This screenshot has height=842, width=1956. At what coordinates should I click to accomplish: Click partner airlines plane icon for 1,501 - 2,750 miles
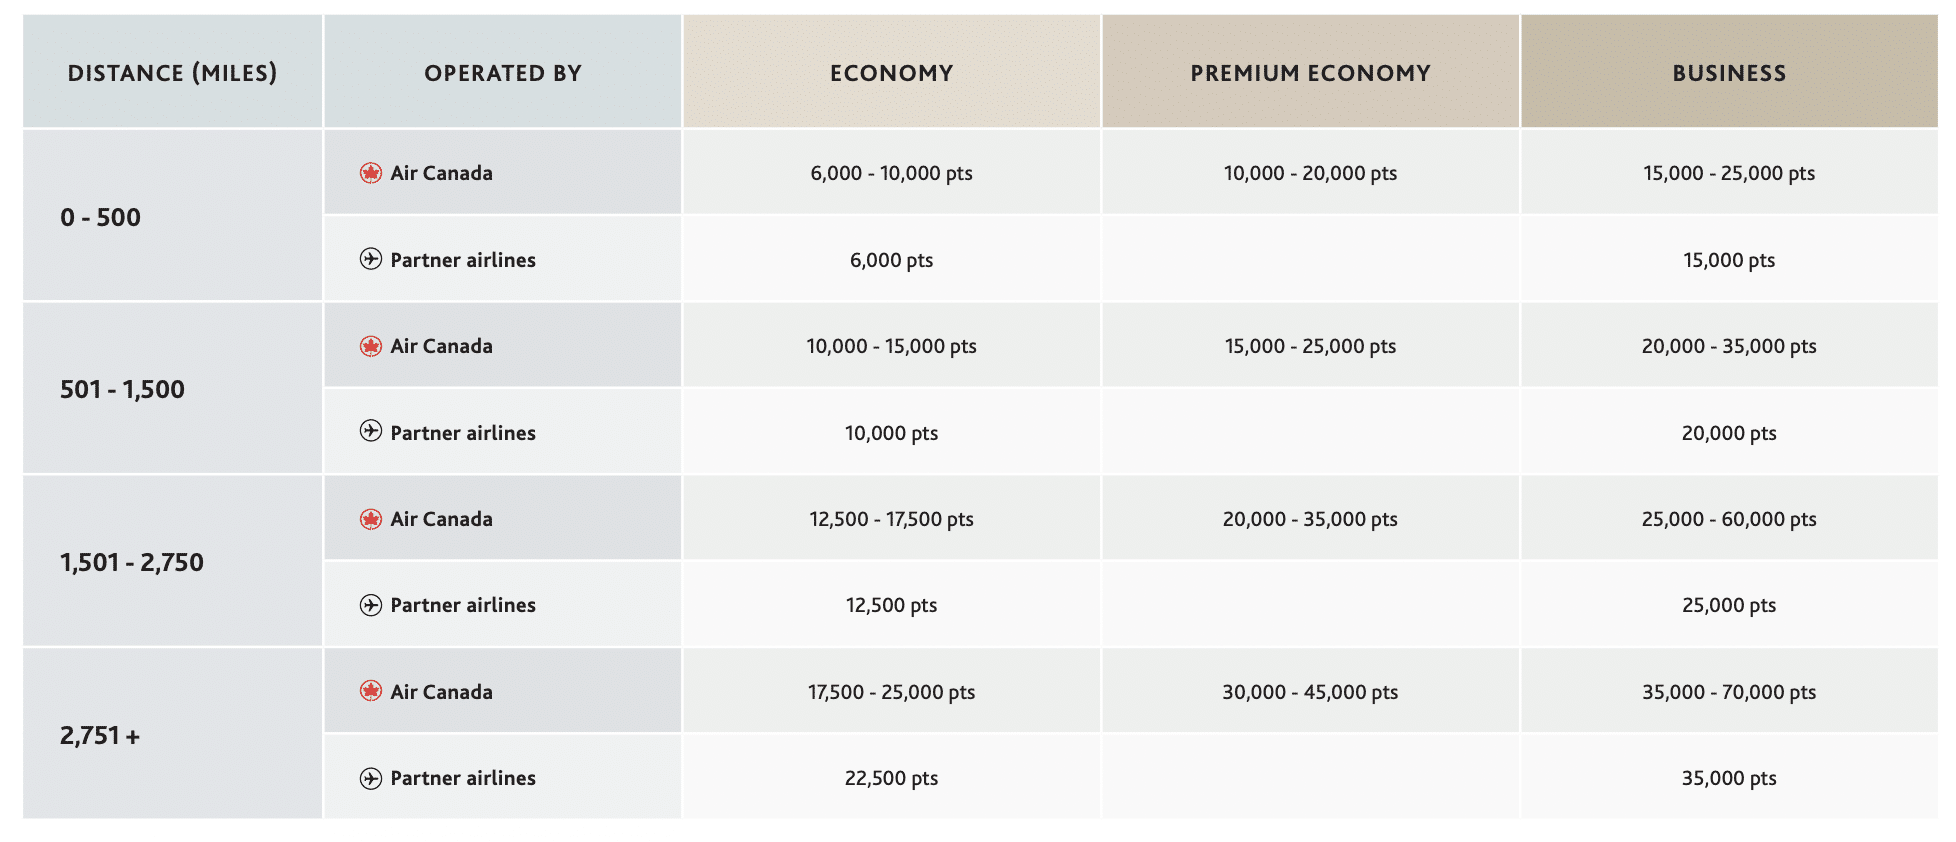point(371,605)
